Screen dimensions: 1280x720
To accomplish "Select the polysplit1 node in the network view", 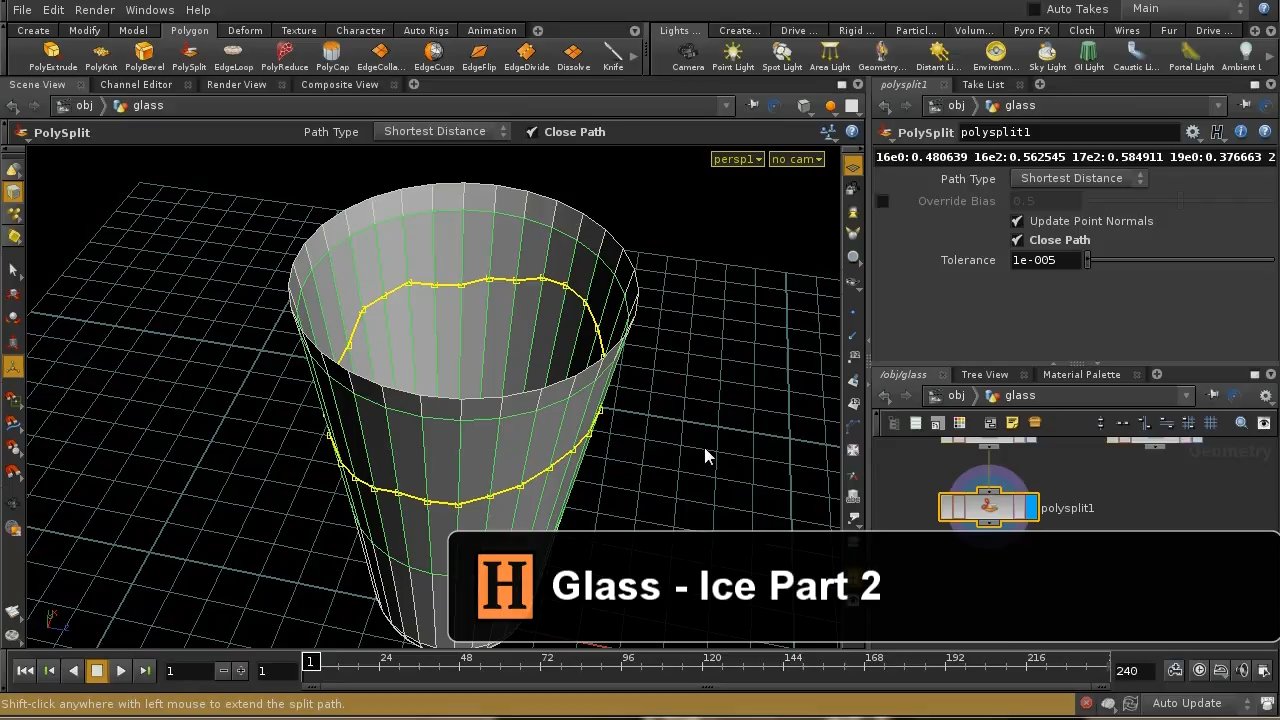I will pos(988,508).
